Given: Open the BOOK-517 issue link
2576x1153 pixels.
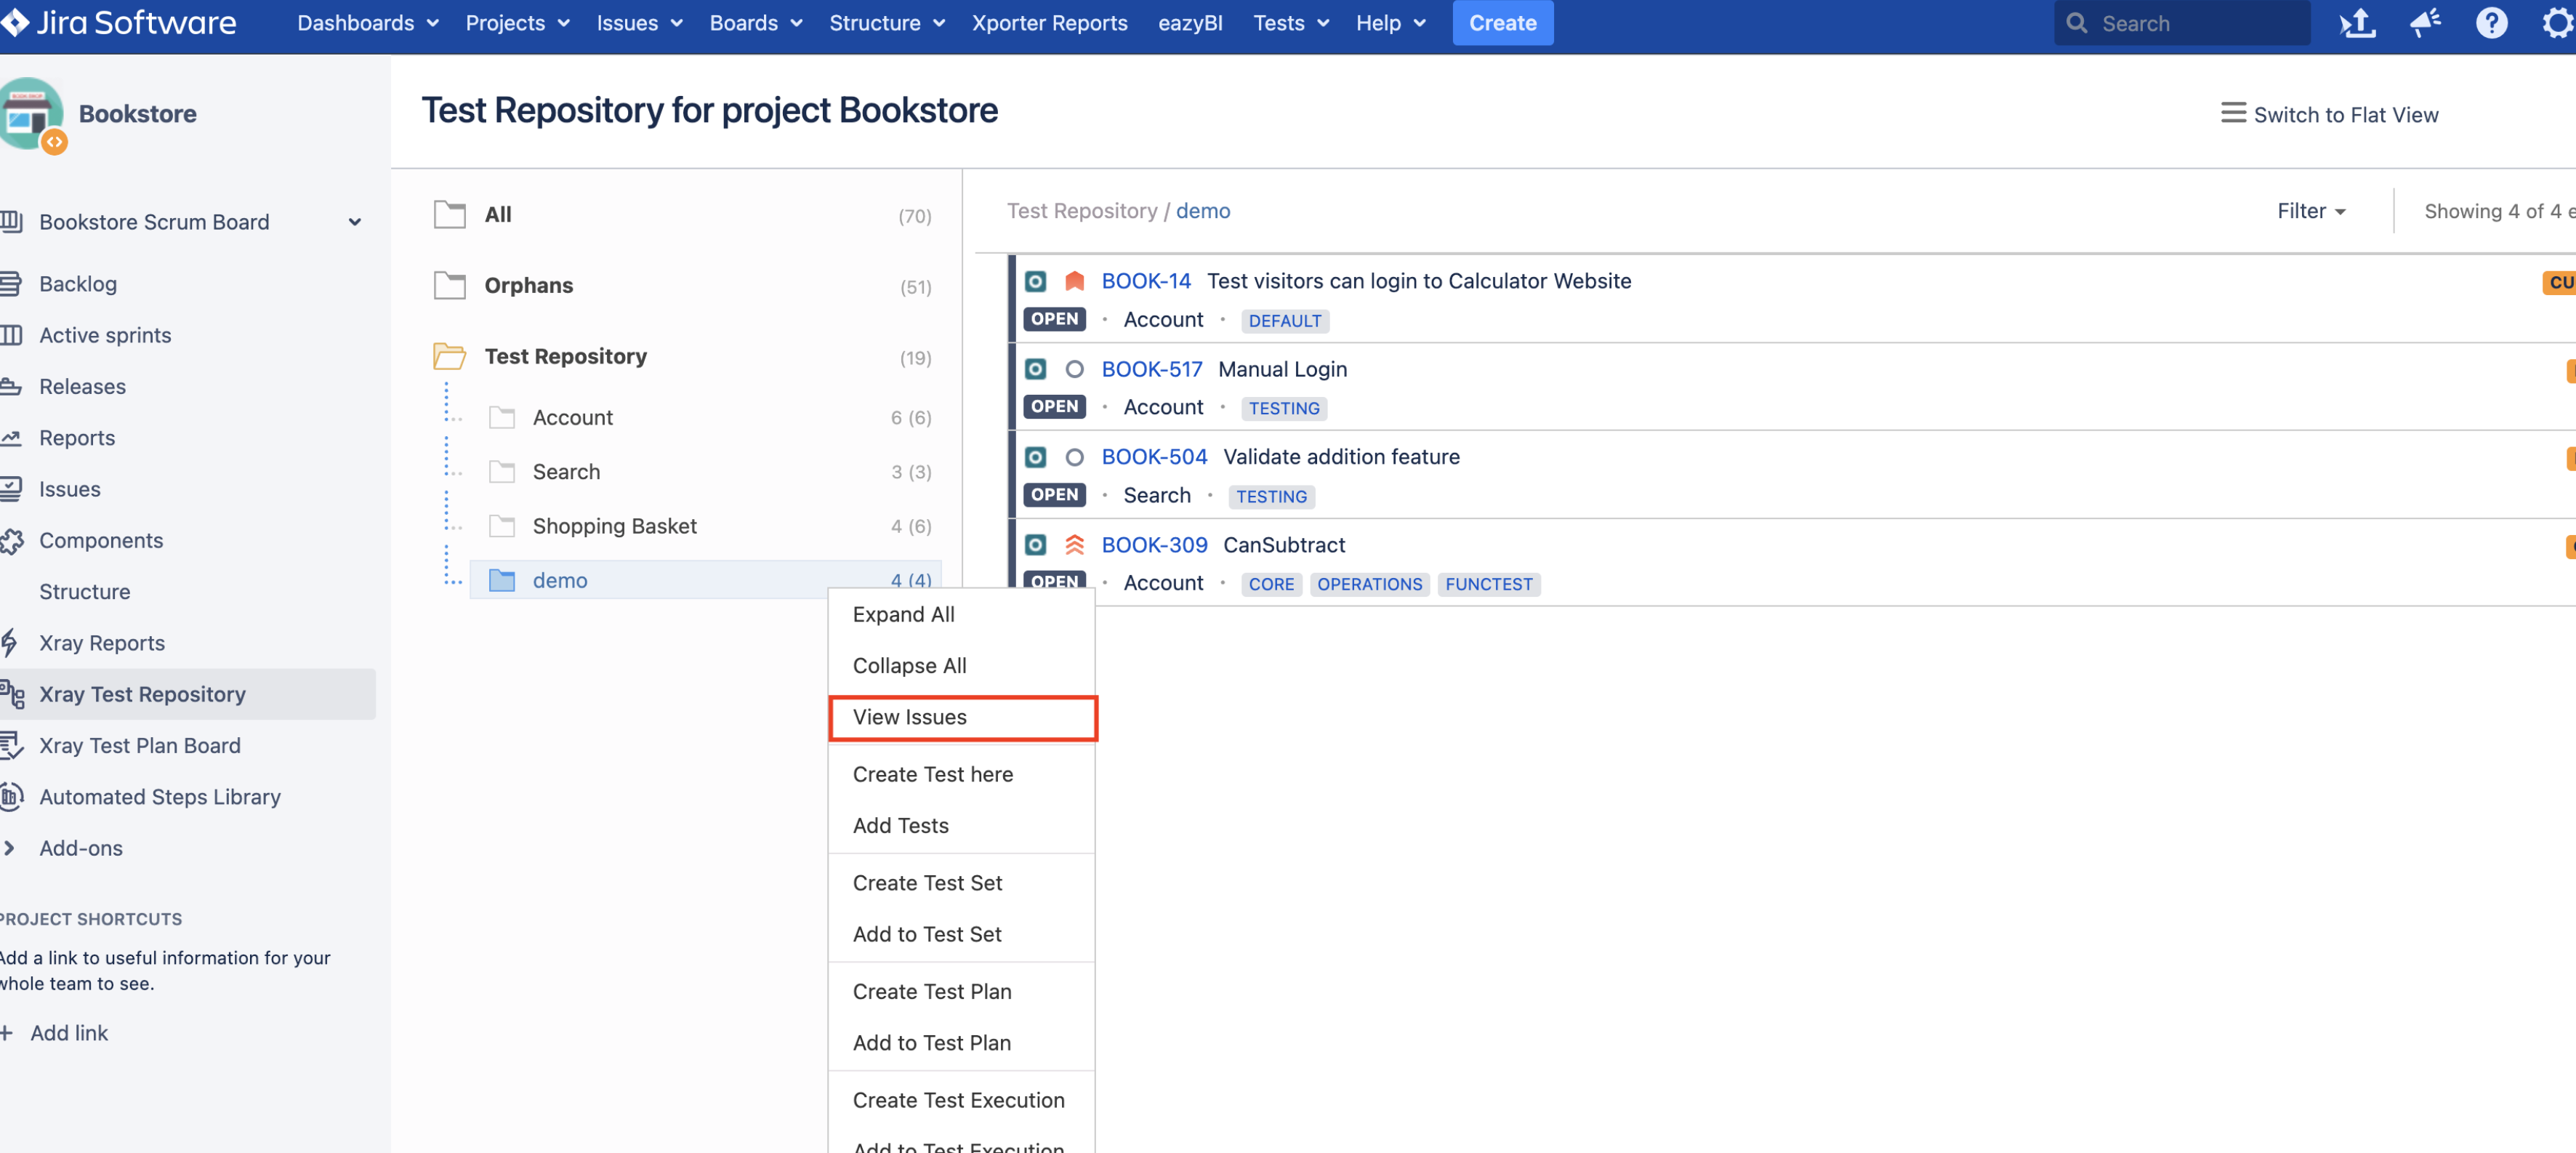Looking at the screenshot, I should pos(1151,370).
